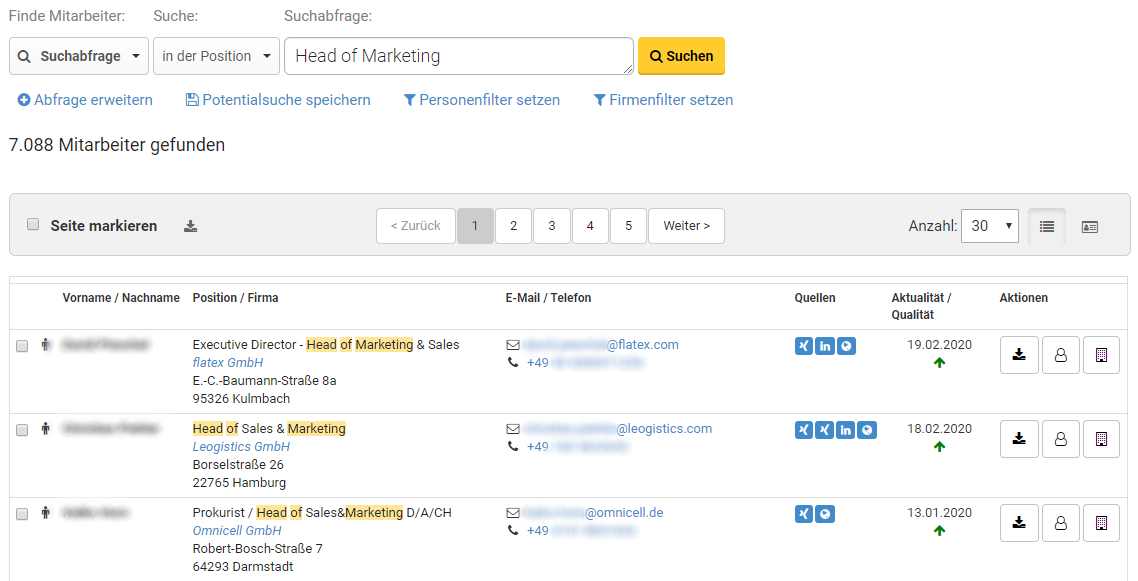Open the Anzahl results-per-page dropdown
This screenshot has height=581, width=1138.
pyautogui.click(x=989, y=226)
